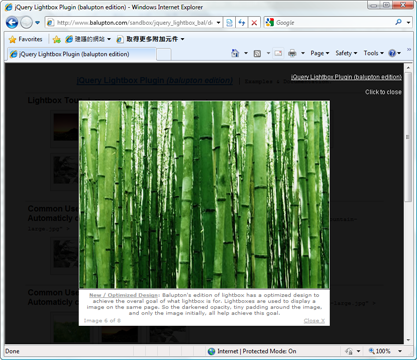417x360 pixels.
Task: Open the Page menu
Action: coord(320,53)
